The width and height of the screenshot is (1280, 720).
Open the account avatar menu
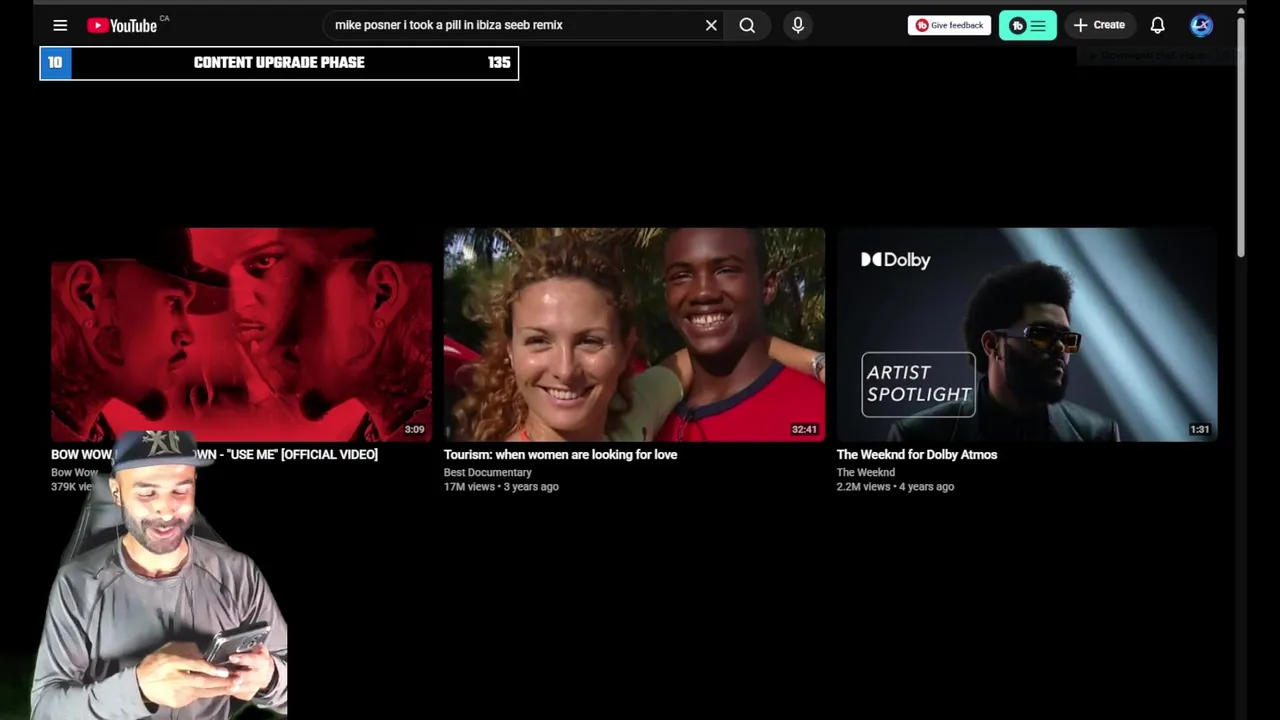point(1201,25)
